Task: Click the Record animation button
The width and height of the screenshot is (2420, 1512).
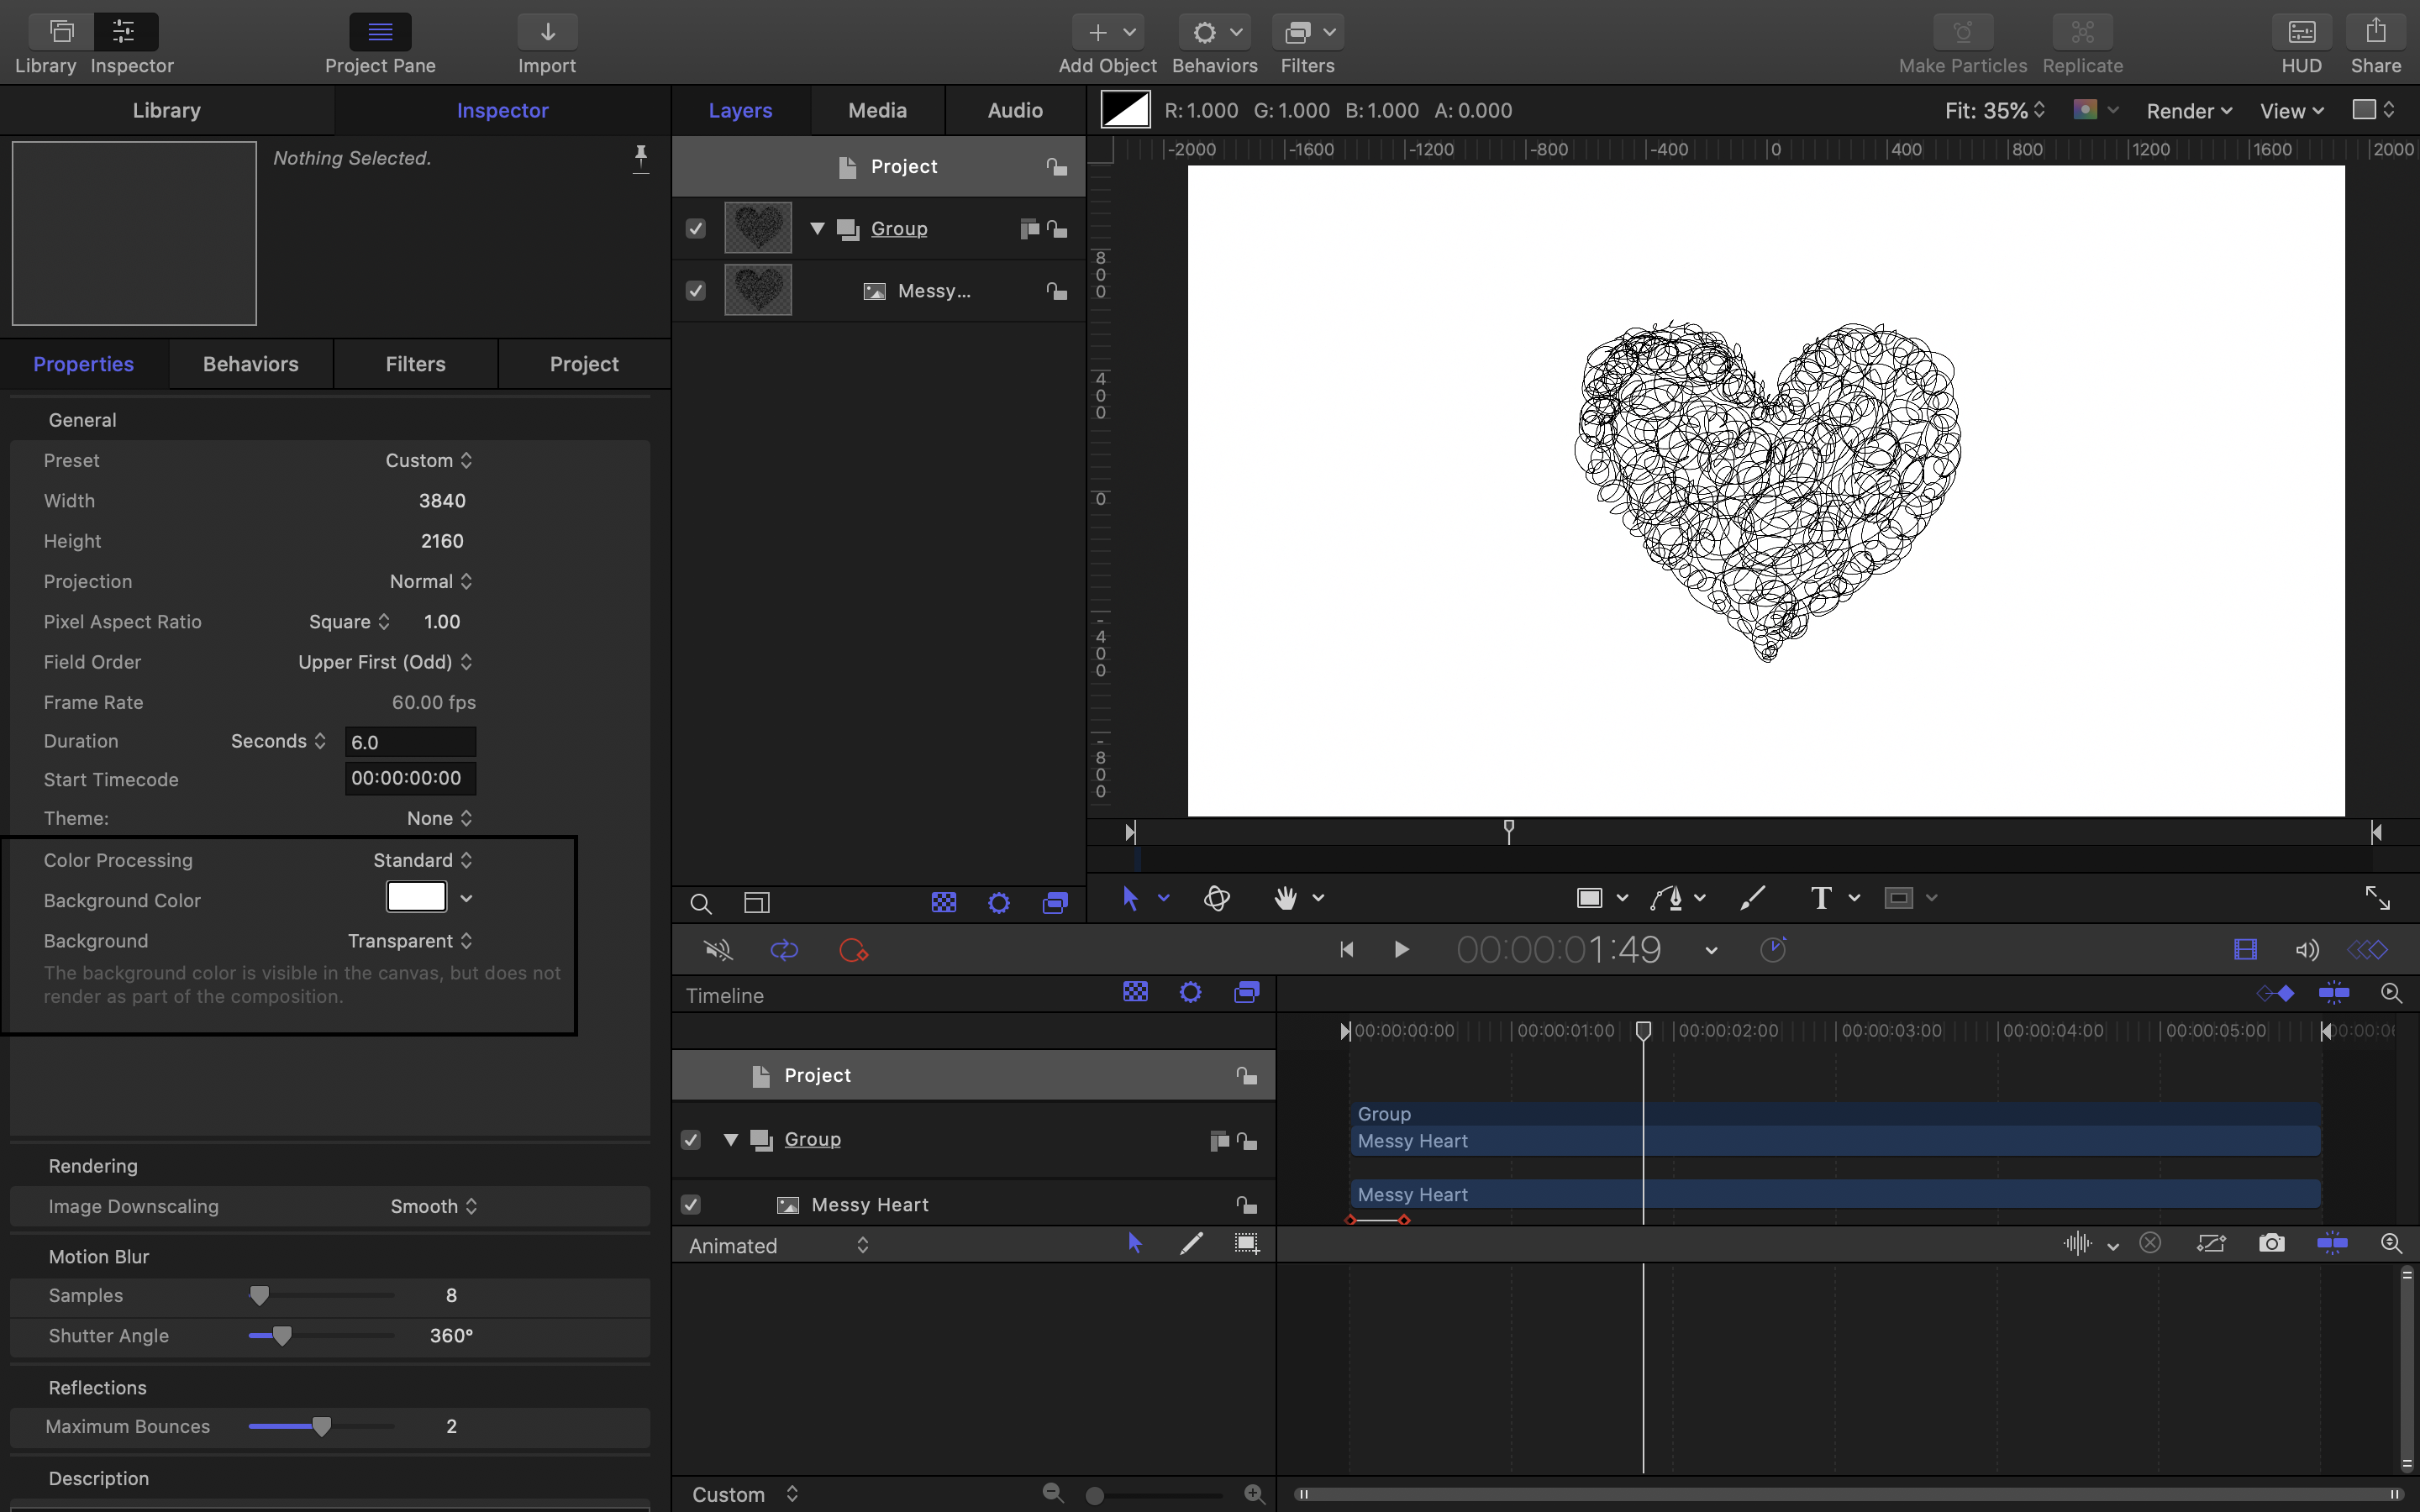Action: point(852,950)
